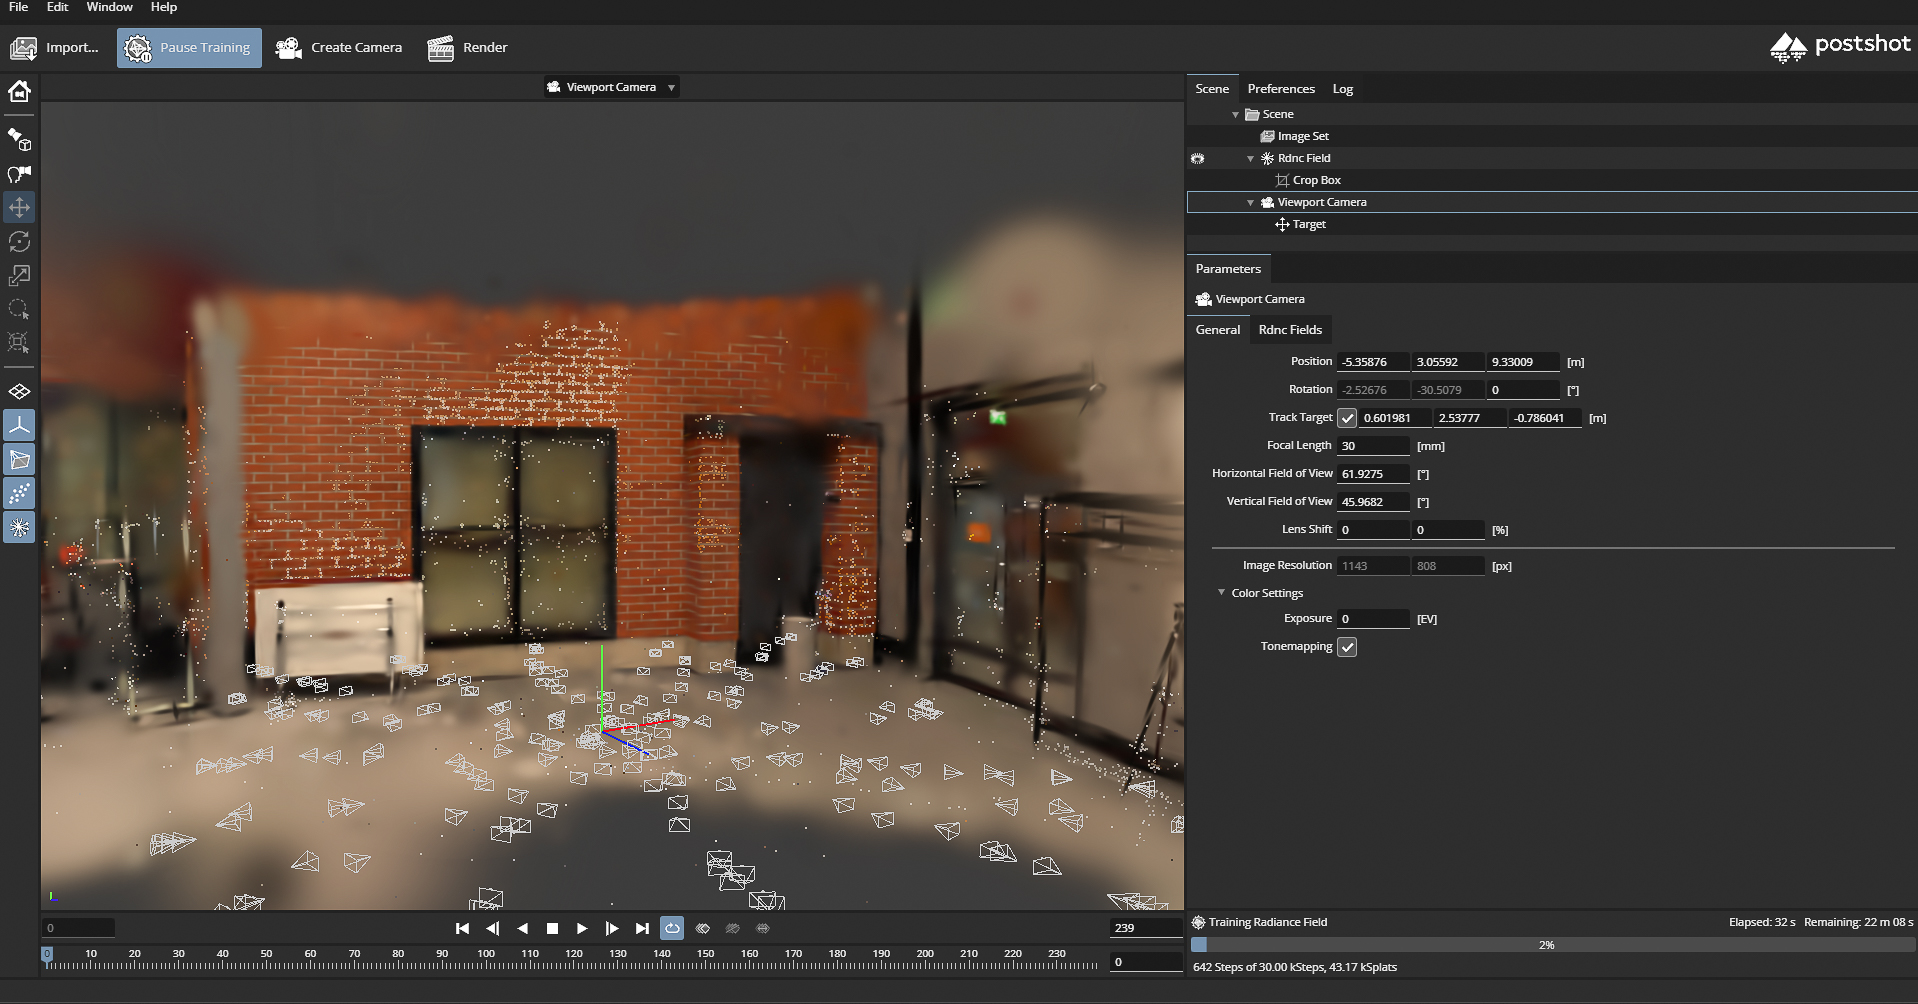Toggle the splat display icon in left toolbar
The image size is (1918, 1004).
(19, 527)
